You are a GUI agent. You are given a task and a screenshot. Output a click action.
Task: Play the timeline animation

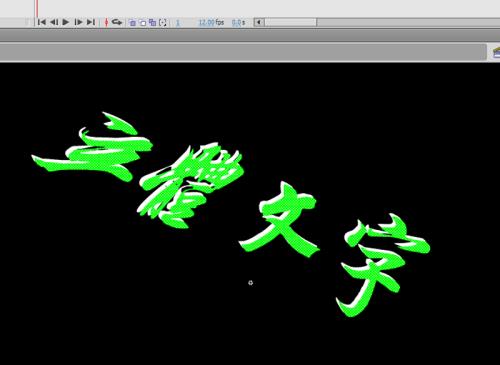66,22
